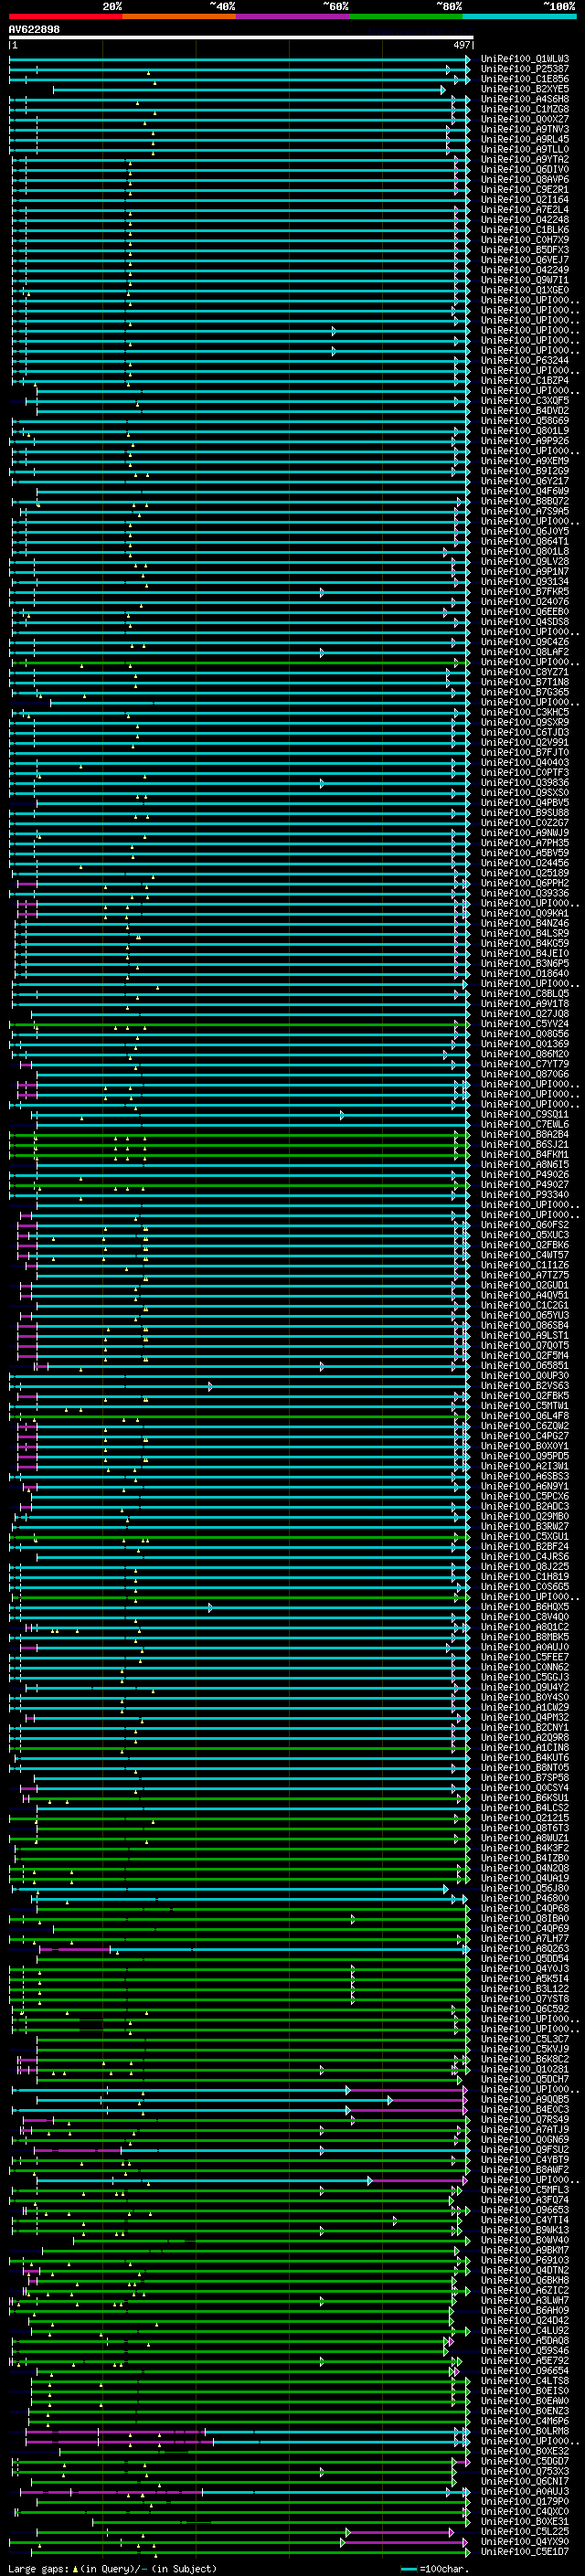
Task: Select the UniRef100_A7E2L4 label
Action: point(525,209)
